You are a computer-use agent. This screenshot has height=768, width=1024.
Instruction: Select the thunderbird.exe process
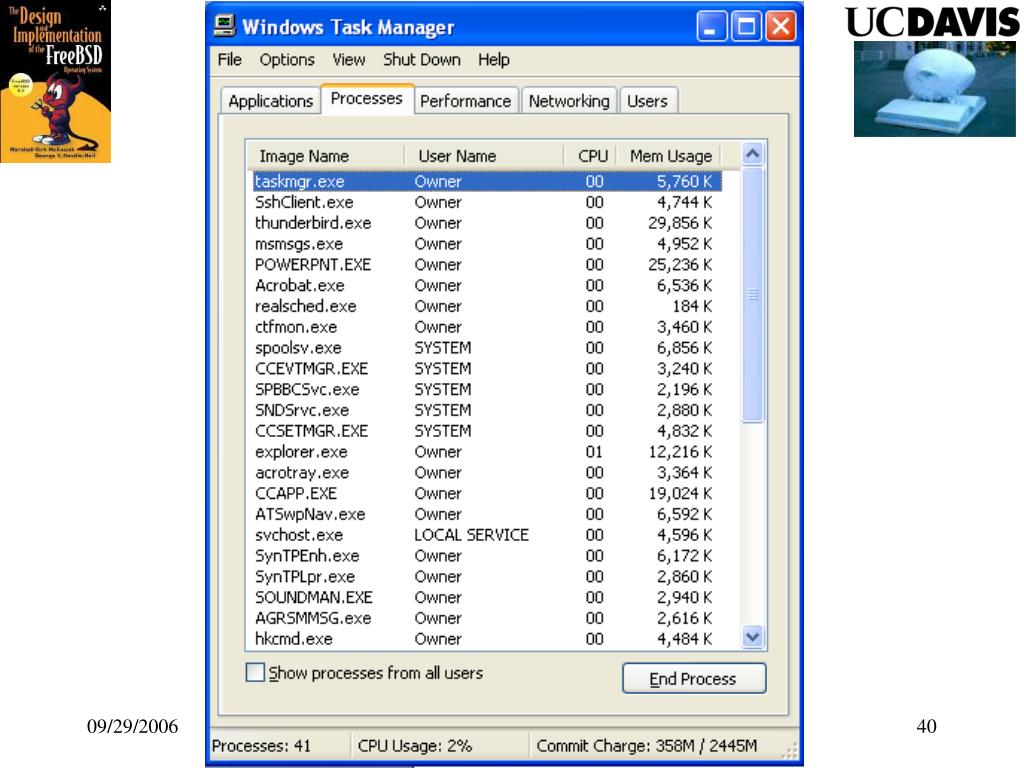click(x=487, y=223)
